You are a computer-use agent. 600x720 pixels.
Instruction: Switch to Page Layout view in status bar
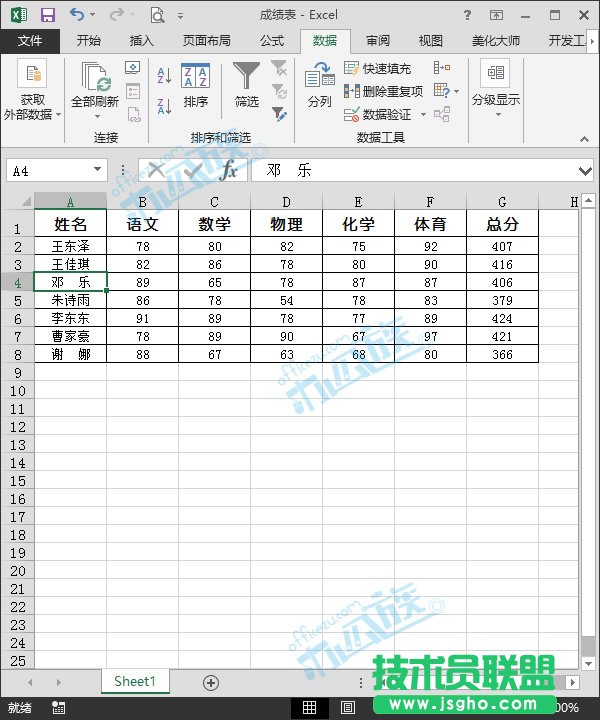[x=348, y=708]
